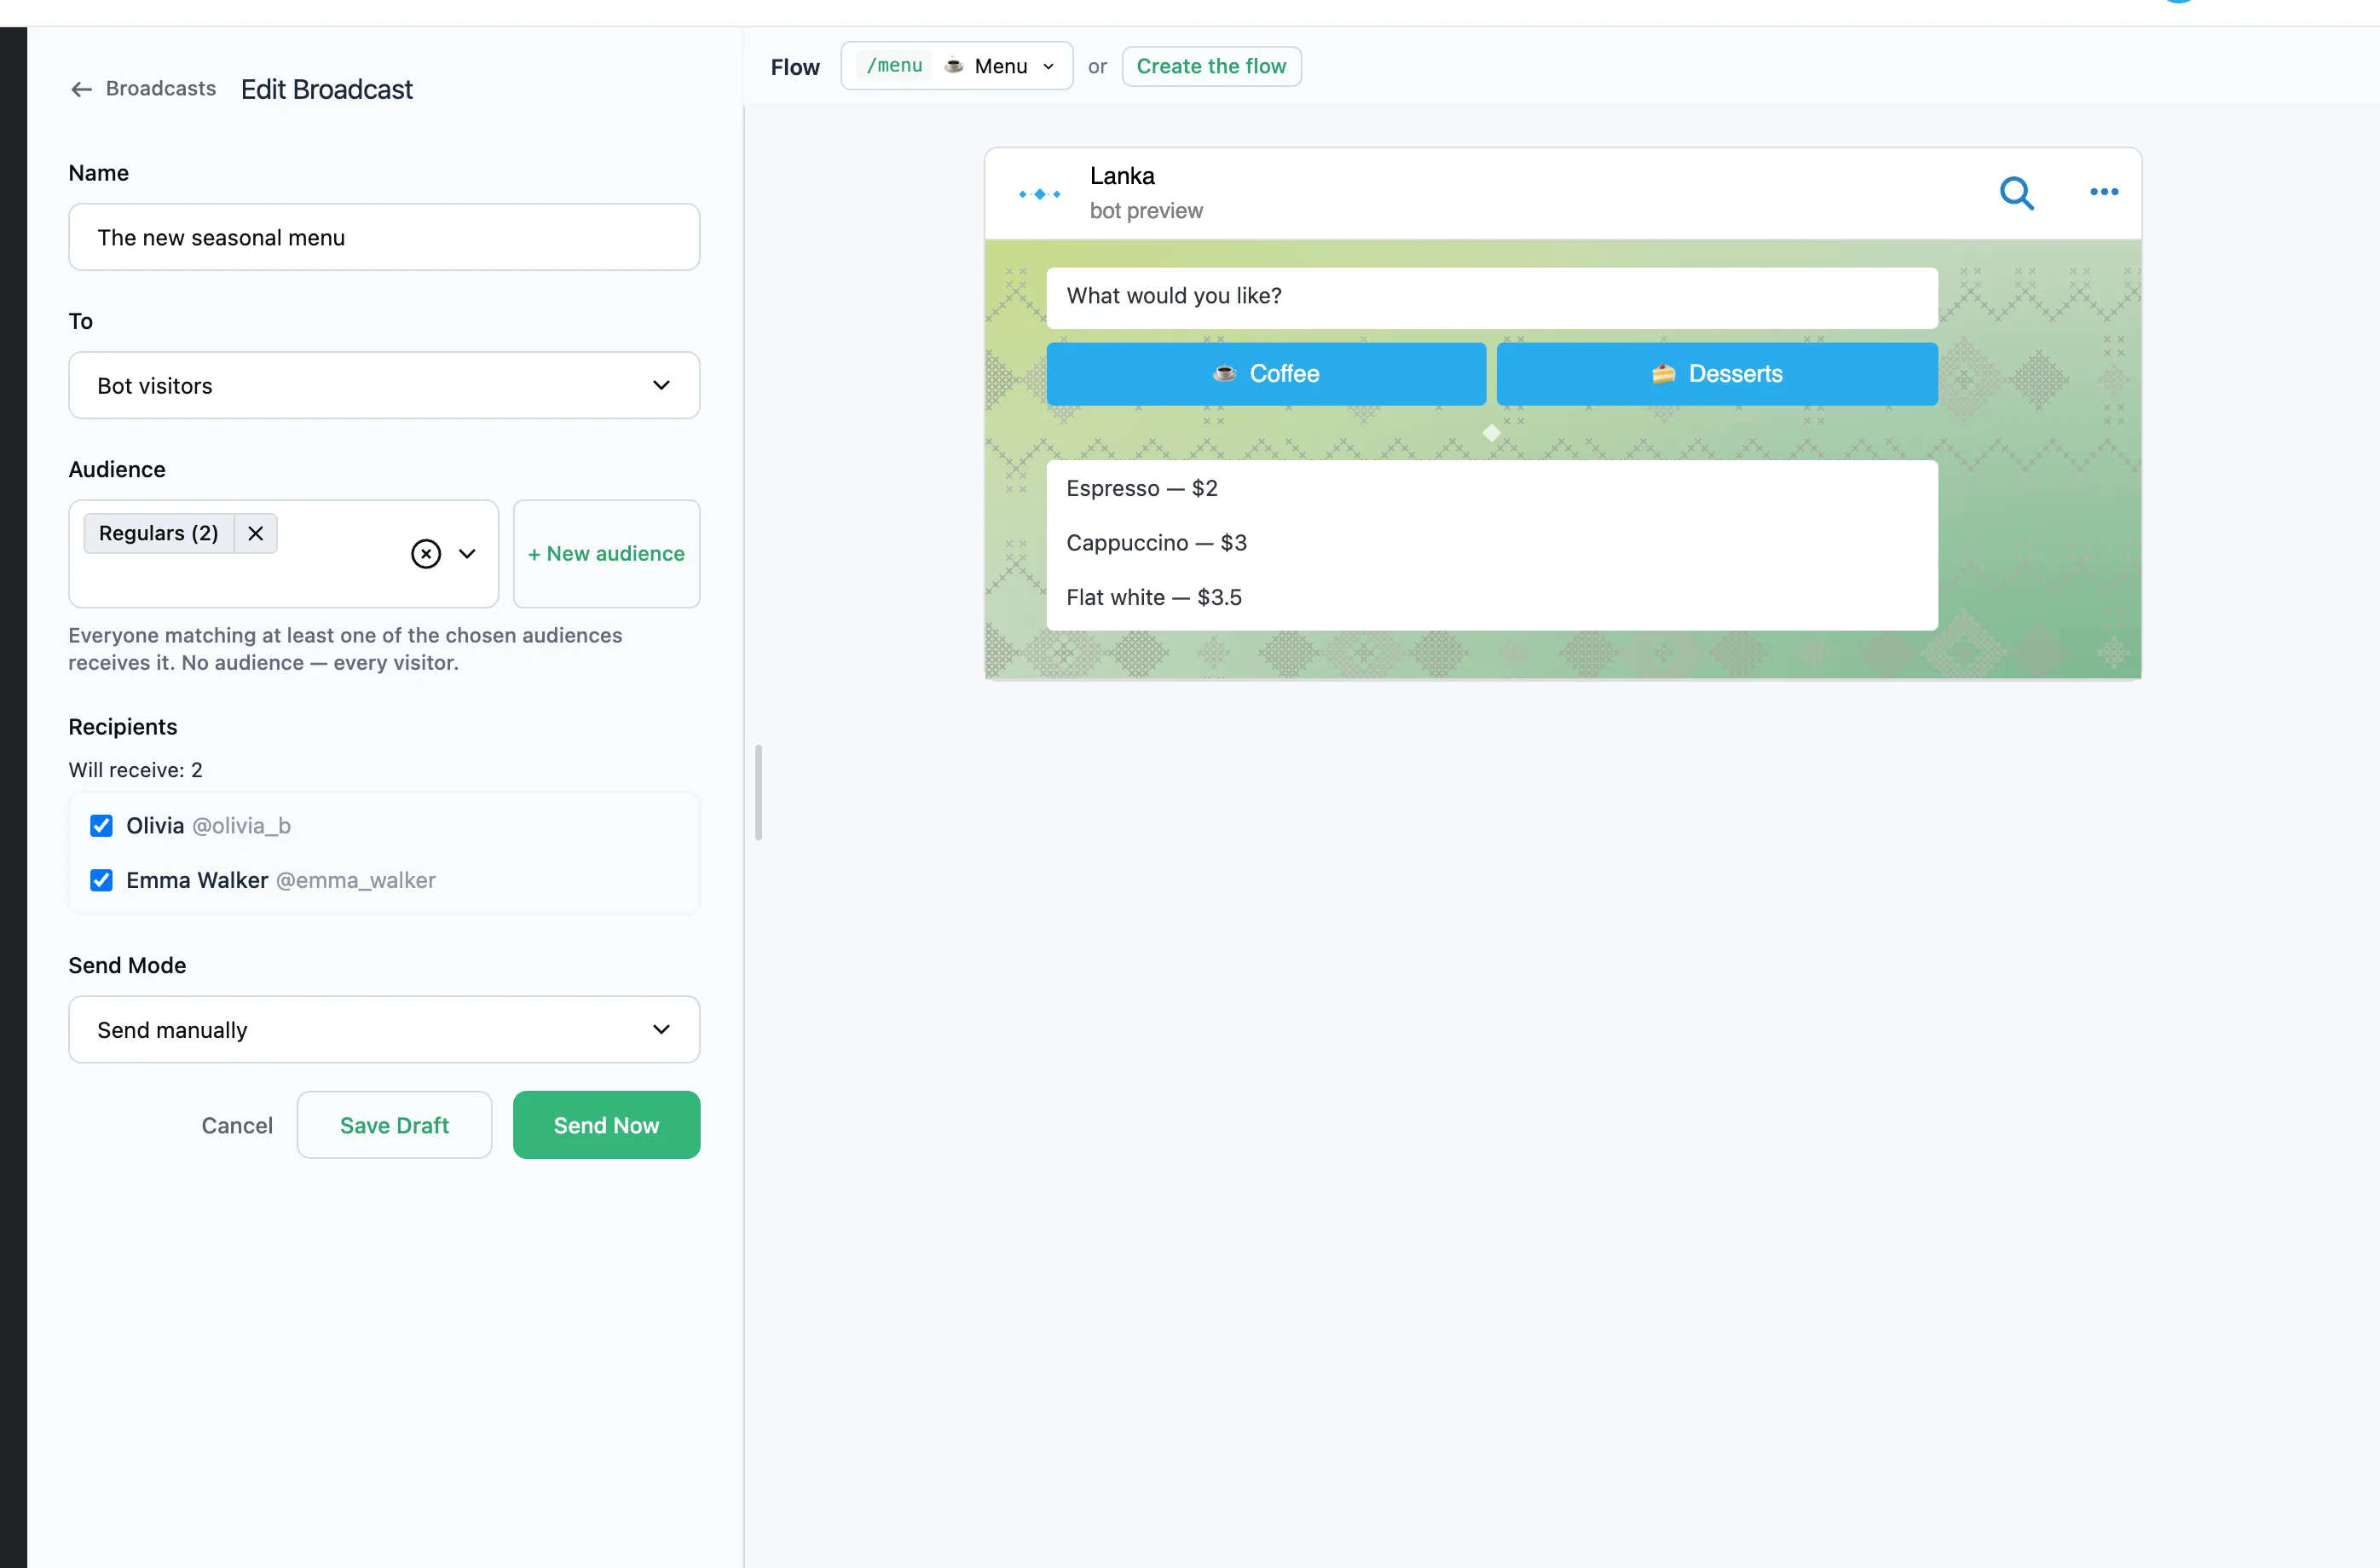
Task: Click Save Draft
Action: click(394, 1125)
